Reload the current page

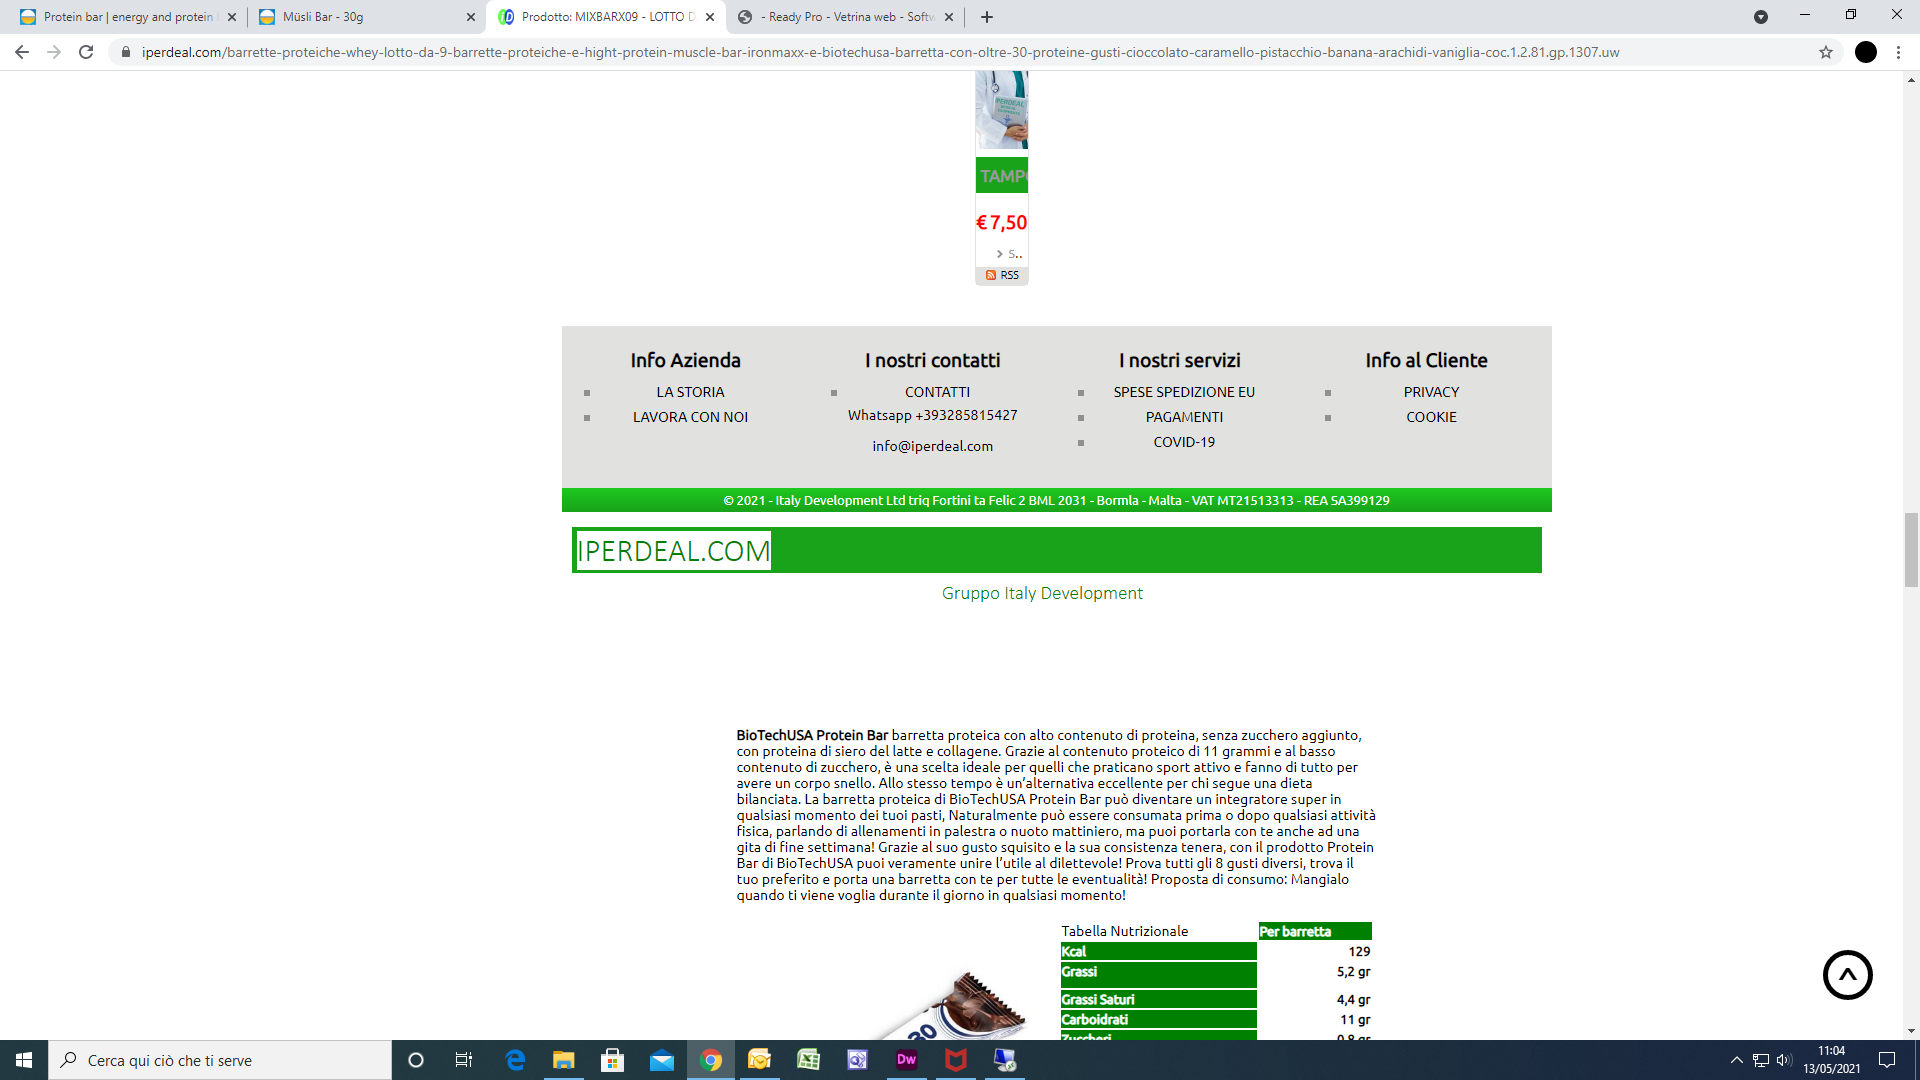pyautogui.click(x=86, y=52)
